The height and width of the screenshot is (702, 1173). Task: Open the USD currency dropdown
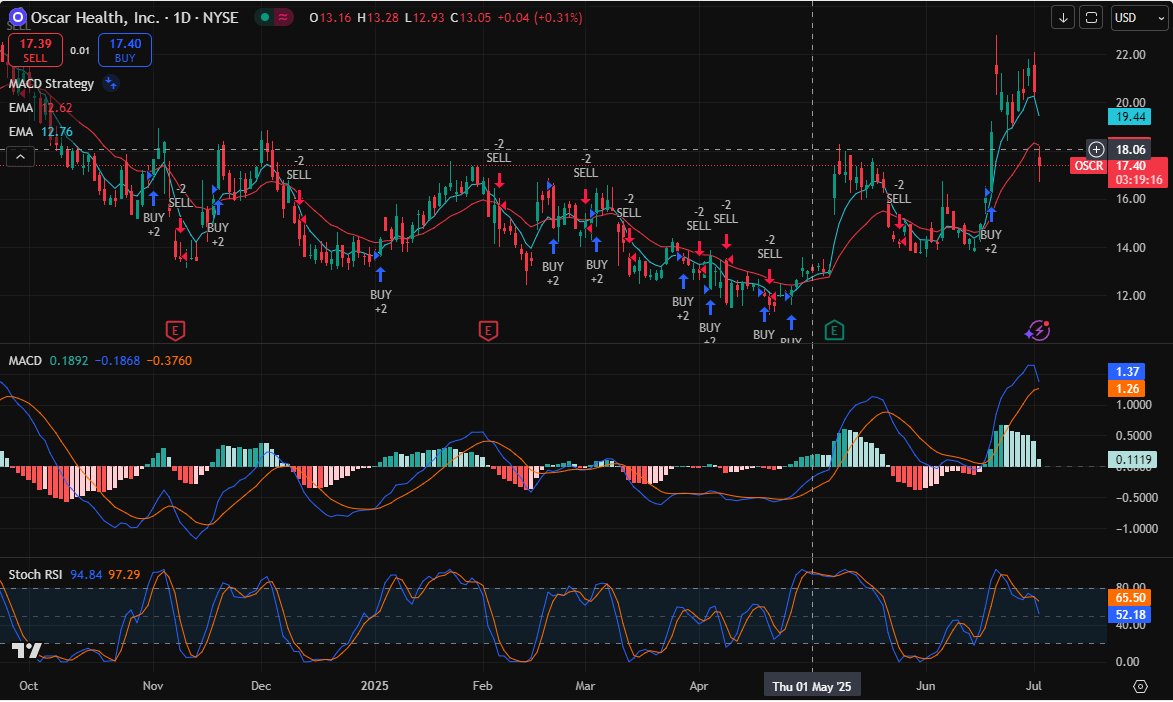pyautogui.click(x=1138, y=17)
